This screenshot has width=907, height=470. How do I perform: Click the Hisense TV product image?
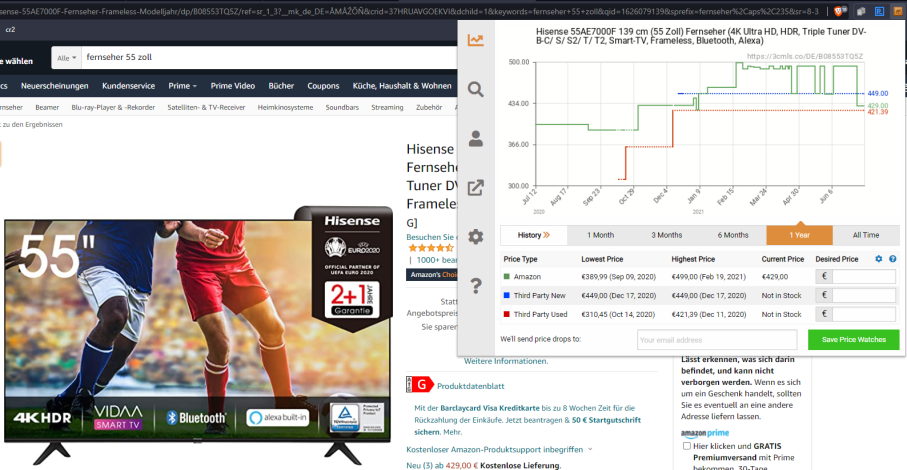pos(197,335)
